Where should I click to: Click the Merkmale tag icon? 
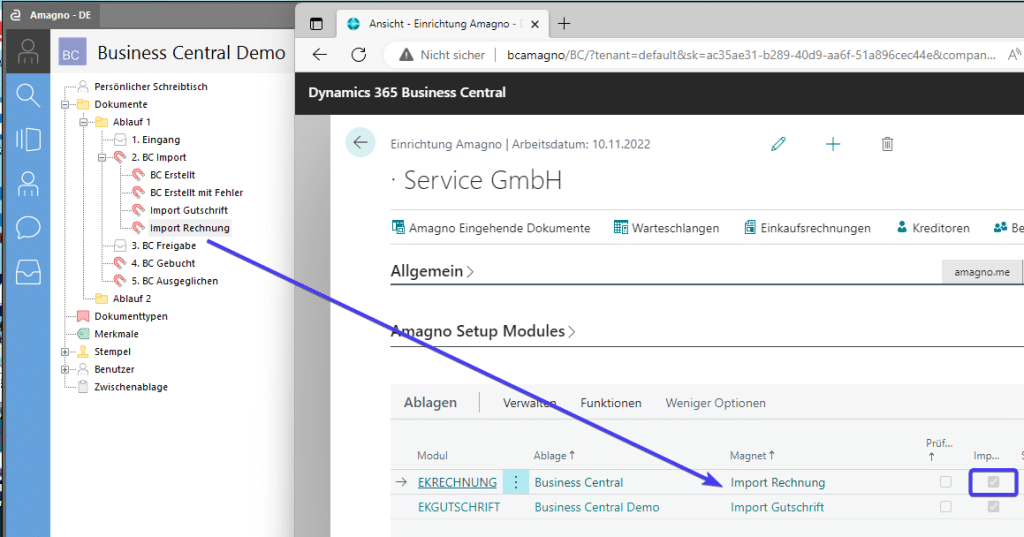pyautogui.click(x=83, y=334)
